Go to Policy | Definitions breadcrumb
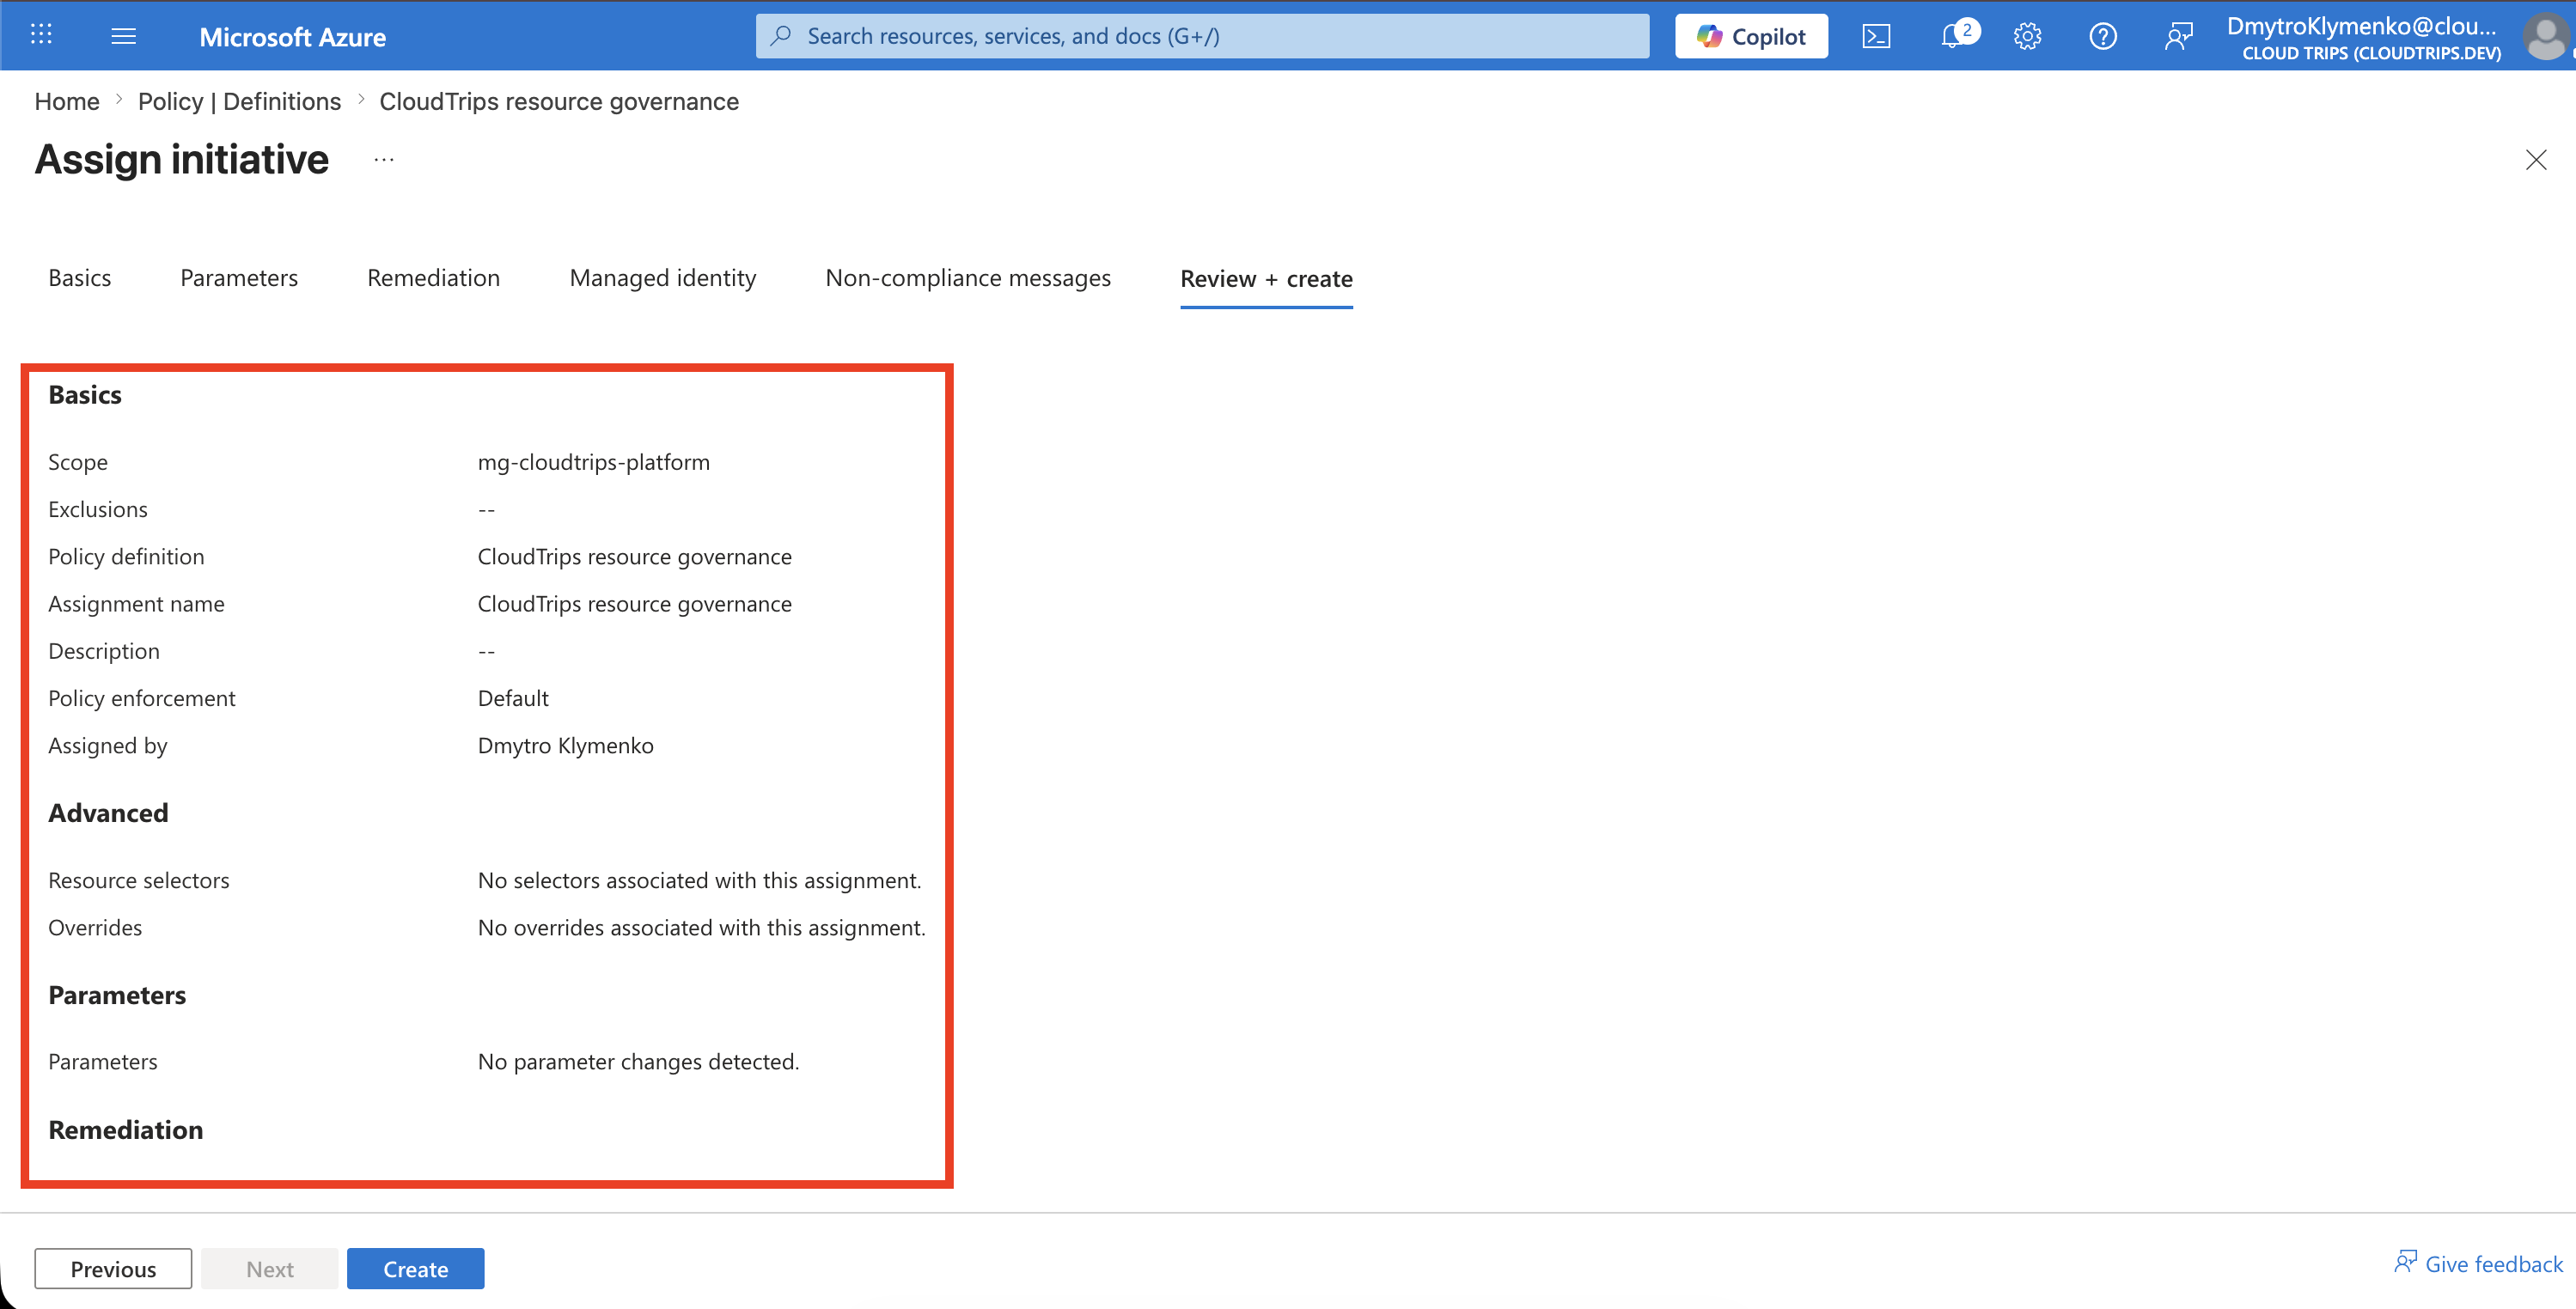The width and height of the screenshot is (2576, 1309). pos(239,101)
